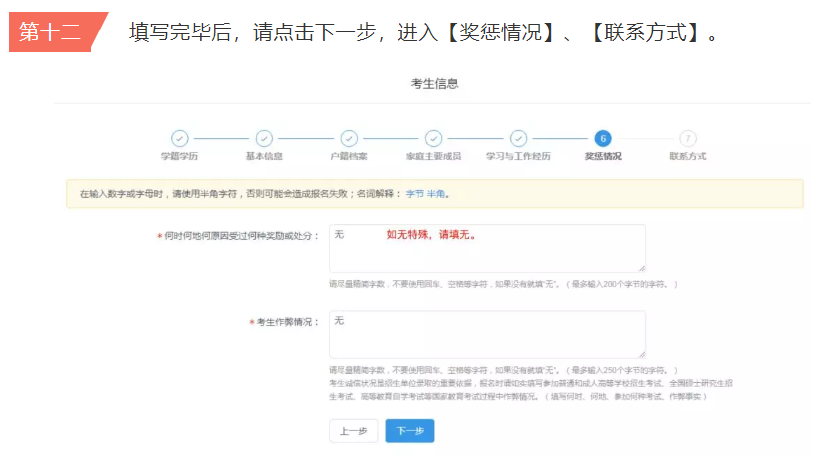Click the 奖惩情况 current step label
The image size is (833, 458).
(x=602, y=157)
